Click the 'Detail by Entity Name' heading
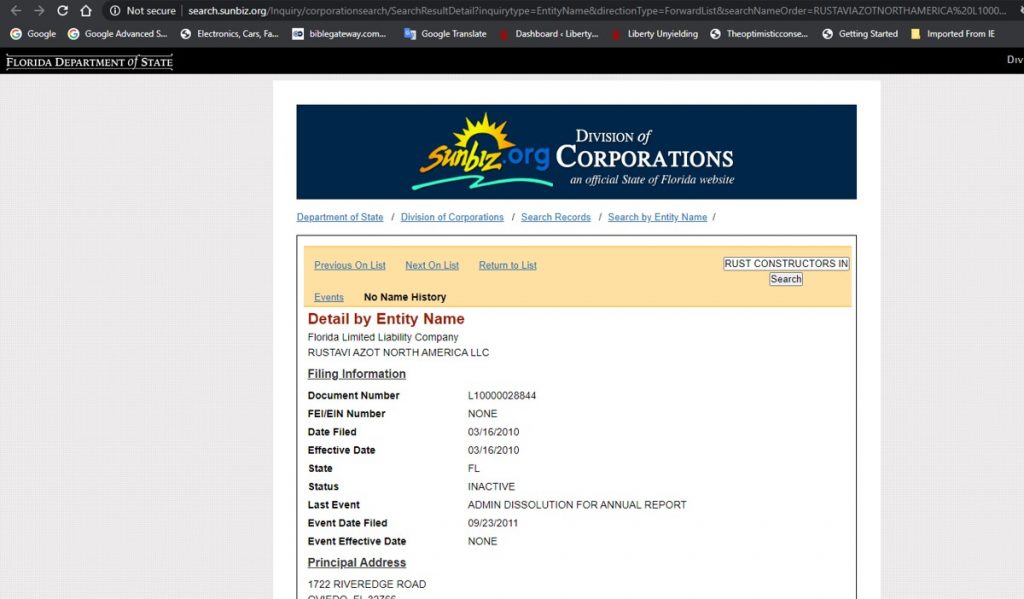Screen dimensions: 1024x599 pos(386,319)
